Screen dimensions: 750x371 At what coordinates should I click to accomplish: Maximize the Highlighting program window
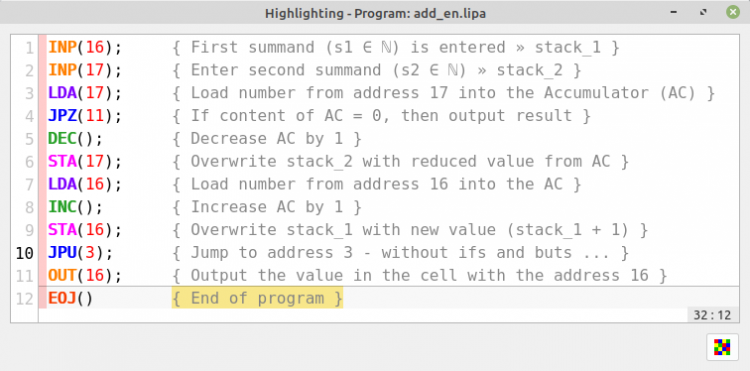[x=704, y=12]
